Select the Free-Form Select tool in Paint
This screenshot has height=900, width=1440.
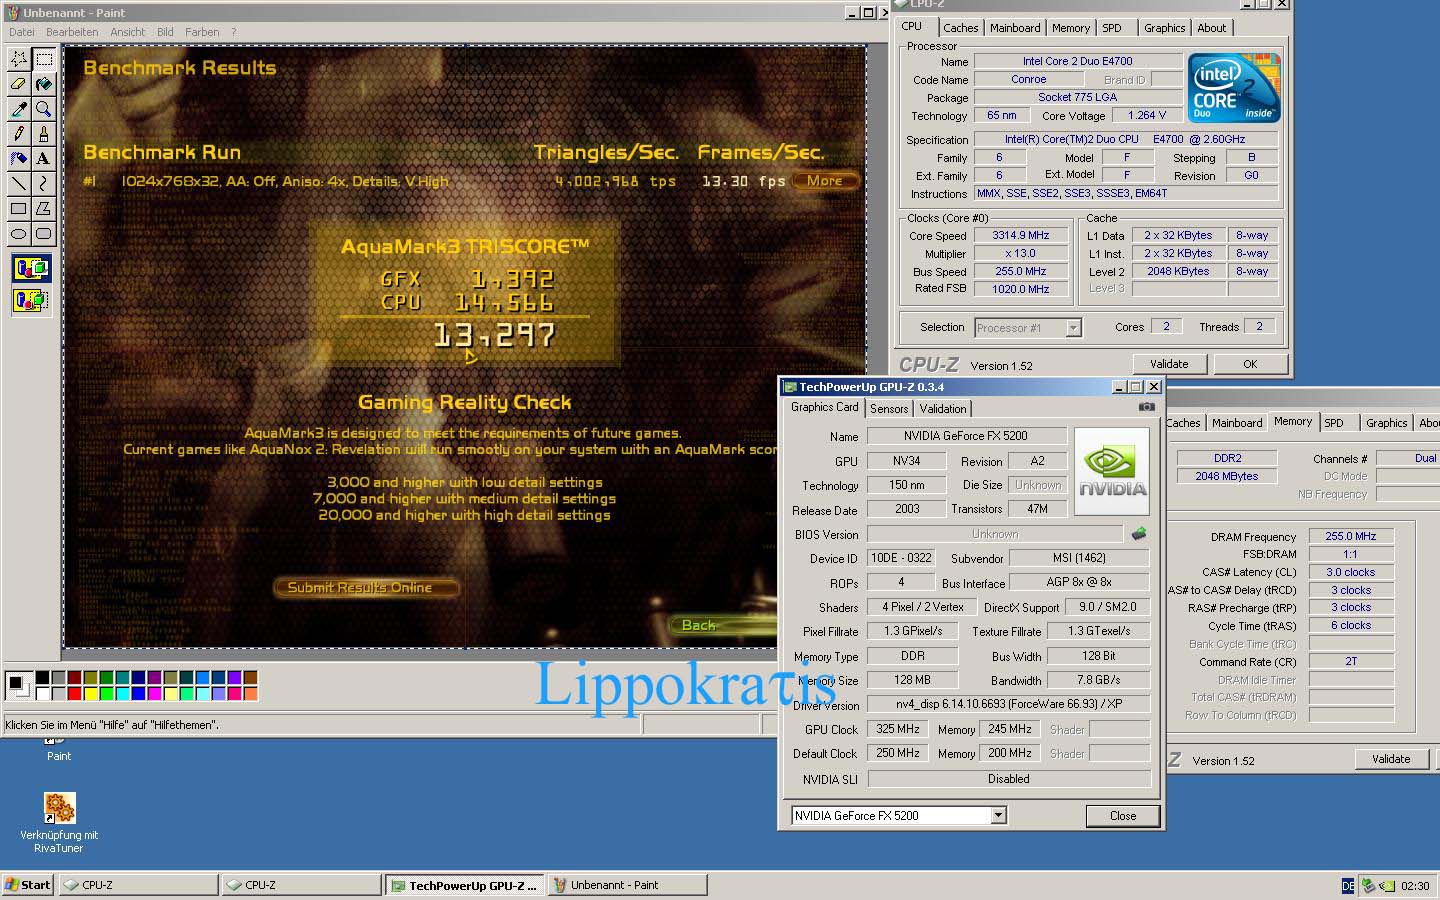[x=18, y=59]
